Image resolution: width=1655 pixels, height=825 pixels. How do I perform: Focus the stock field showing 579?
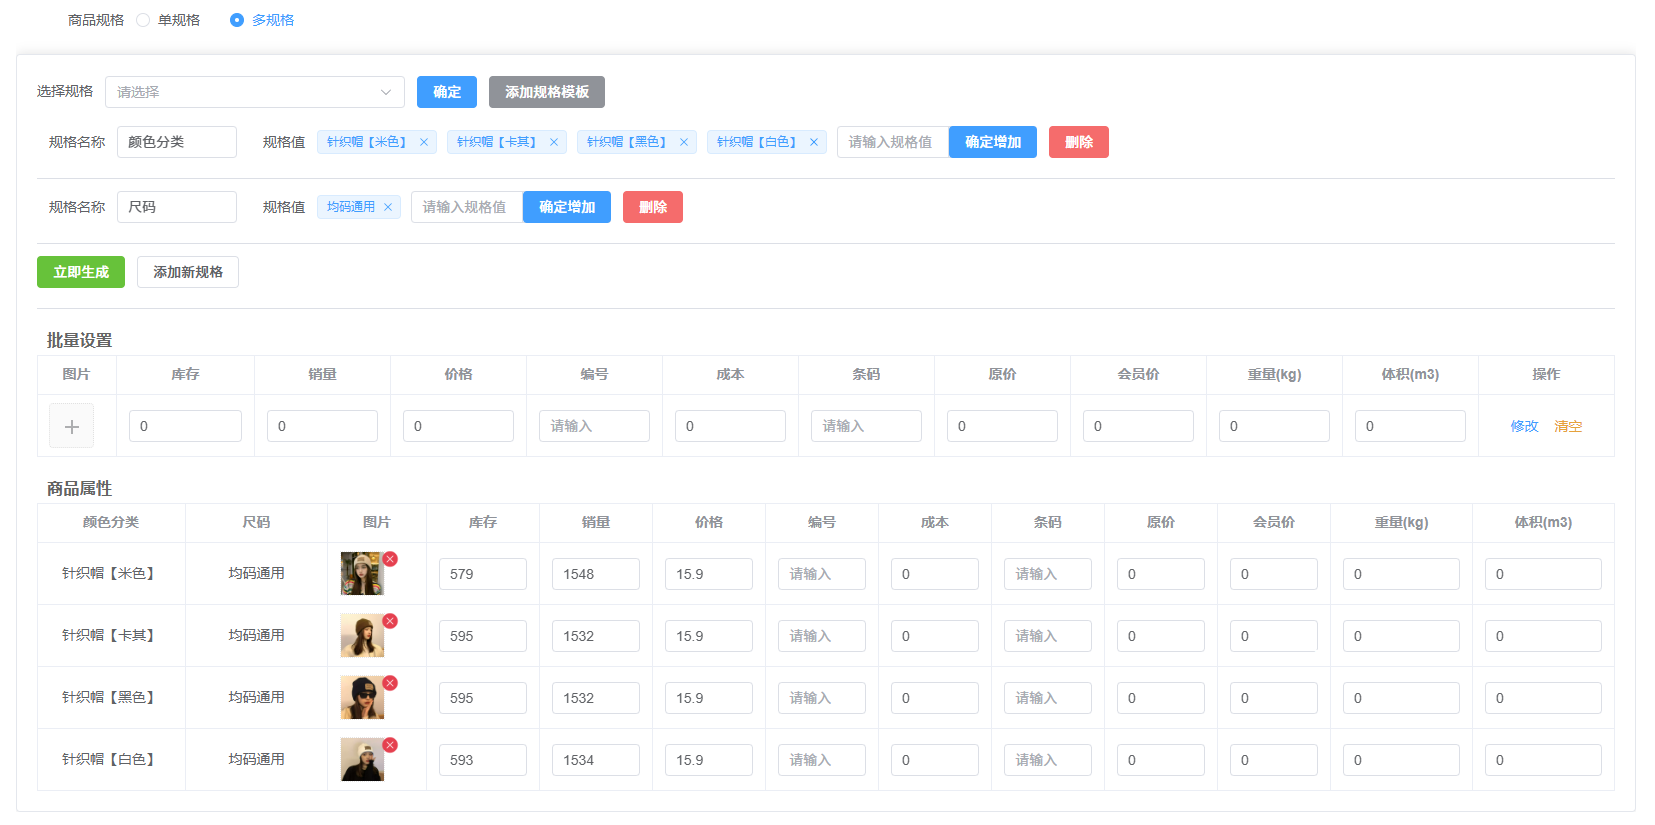click(482, 574)
